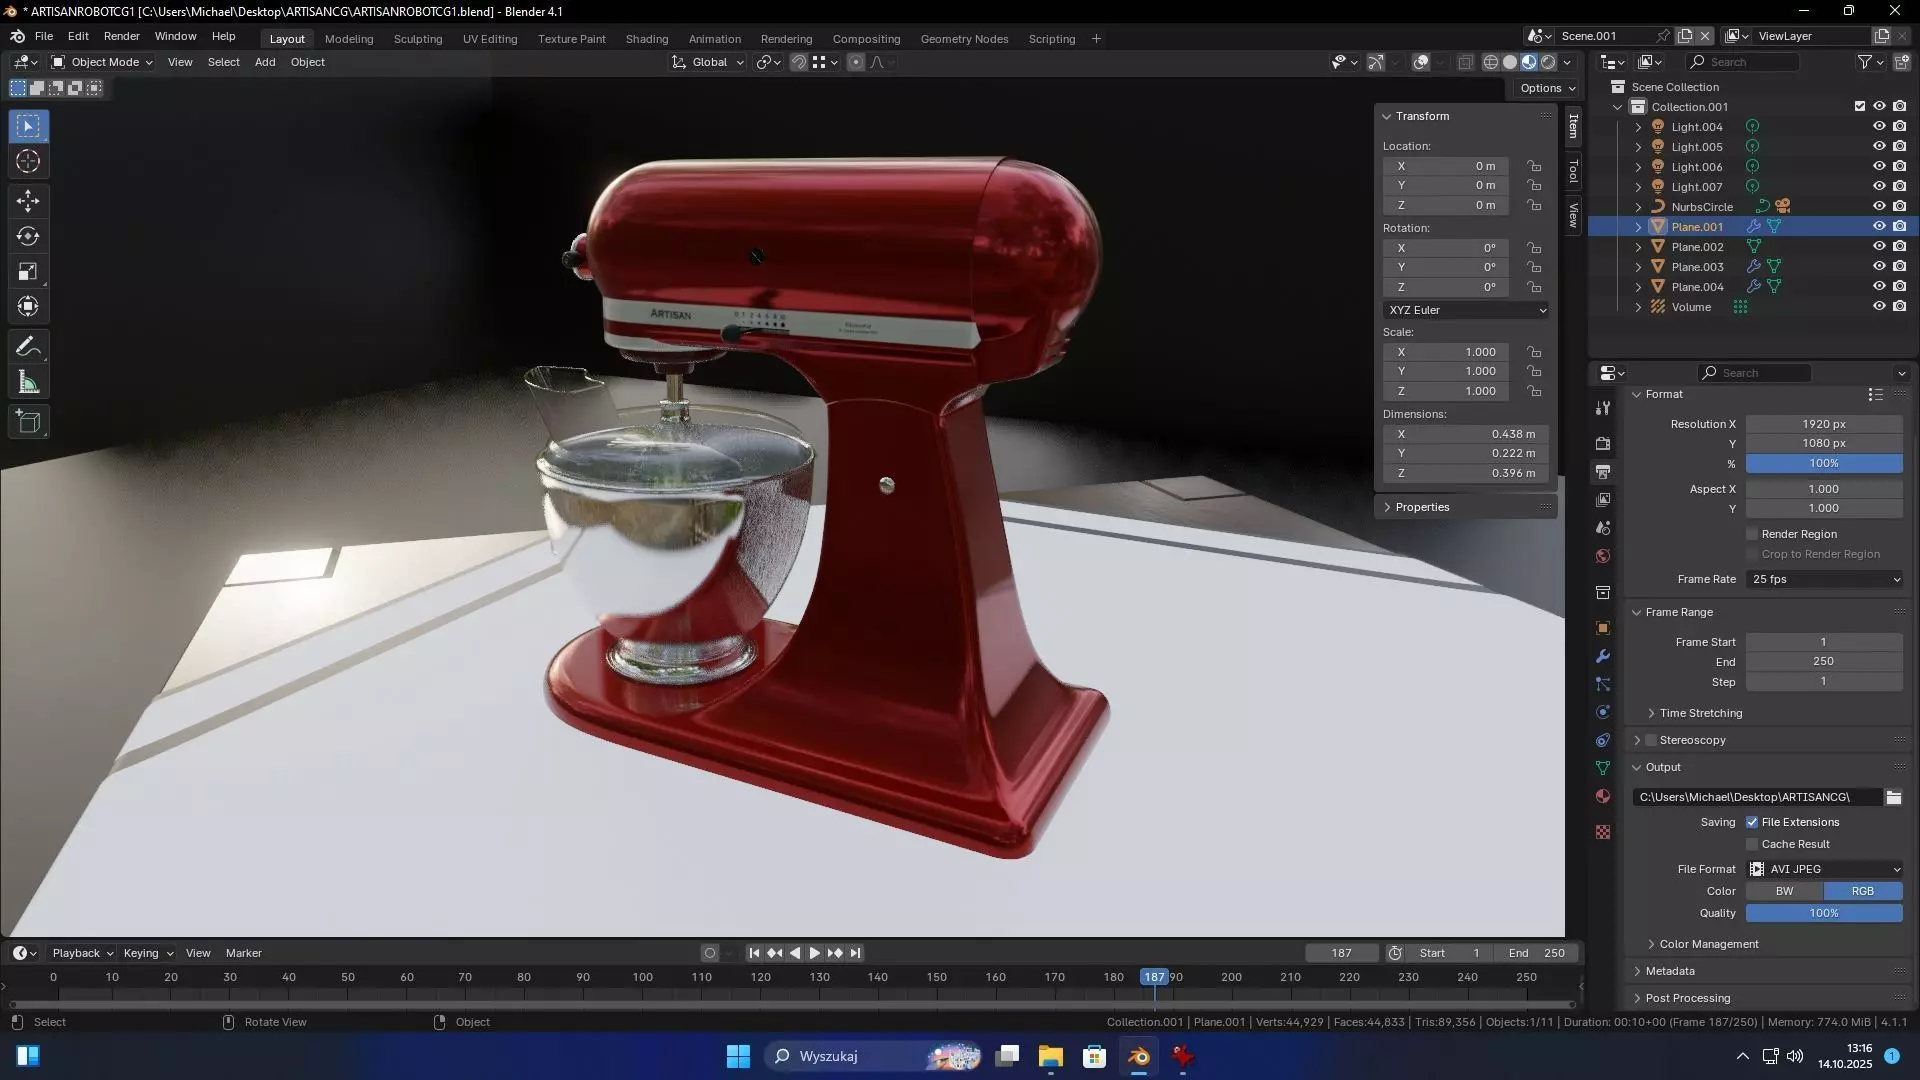Open the Modifiers properties tab
This screenshot has height=1080, width=1920.
tap(1603, 656)
